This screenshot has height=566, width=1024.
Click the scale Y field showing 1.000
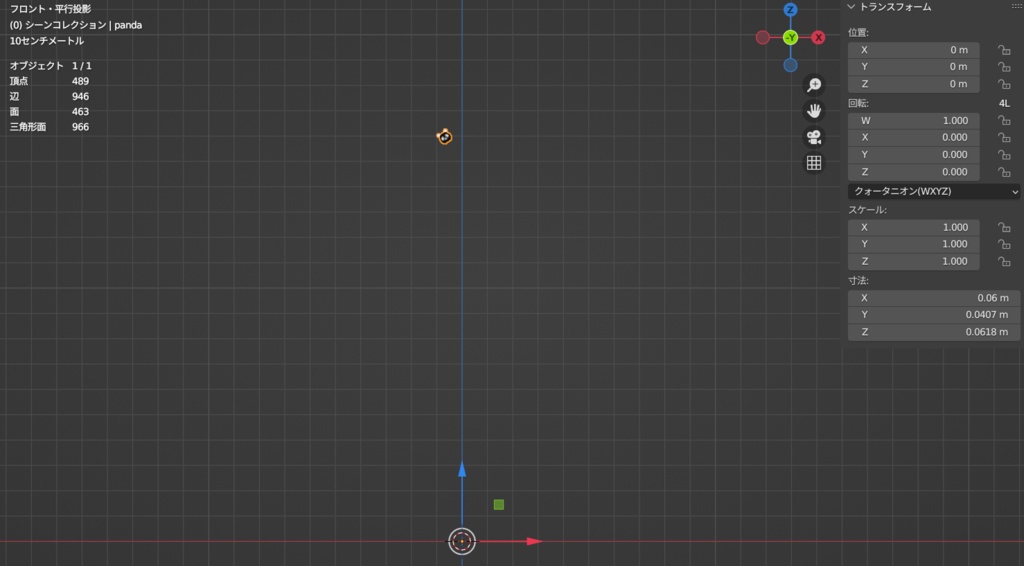tap(913, 244)
